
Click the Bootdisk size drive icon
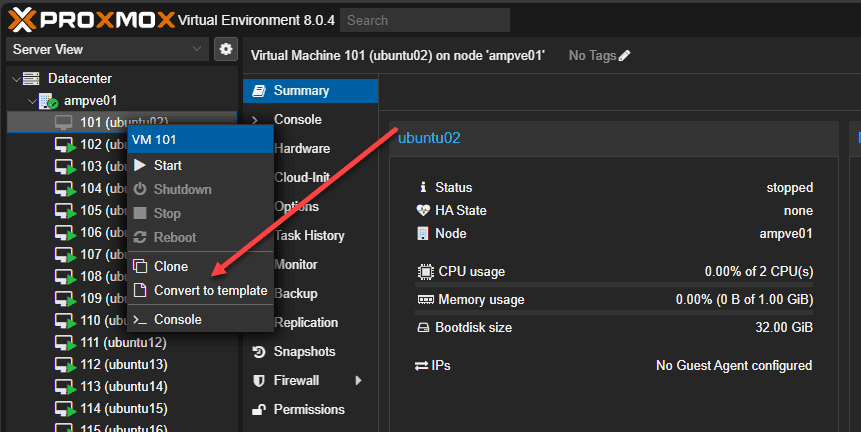(x=423, y=328)
